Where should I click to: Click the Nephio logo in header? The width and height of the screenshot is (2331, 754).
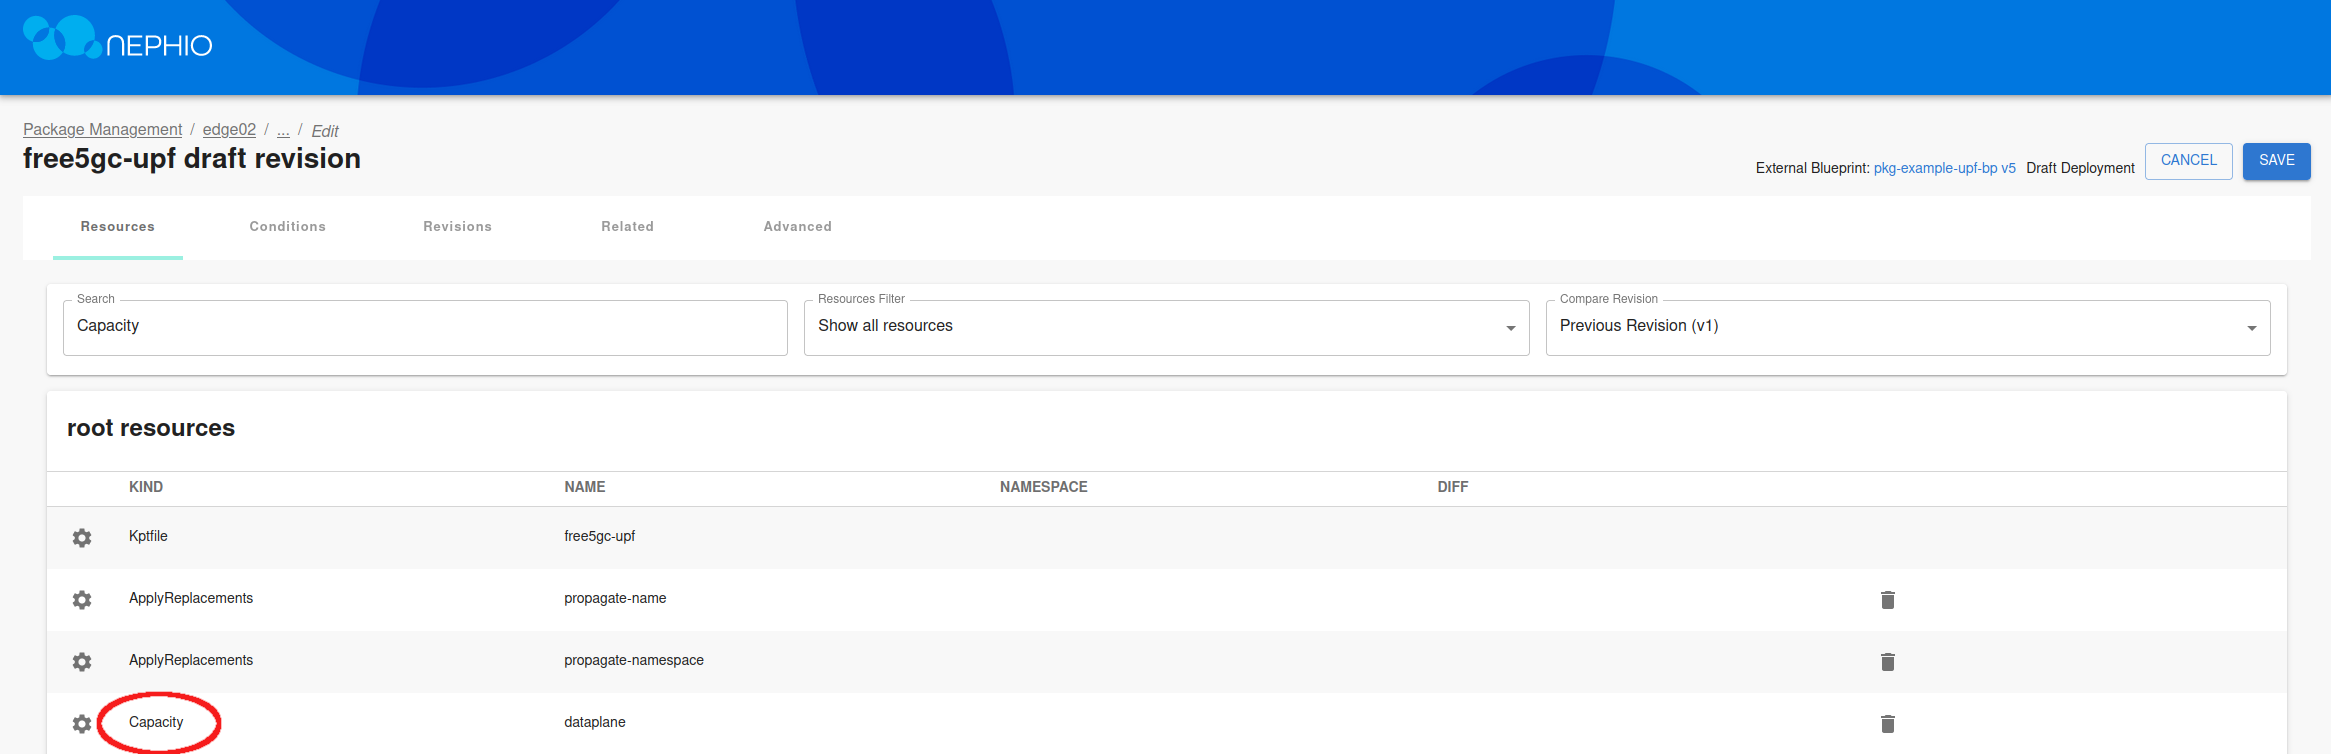[x=117, y=40]
